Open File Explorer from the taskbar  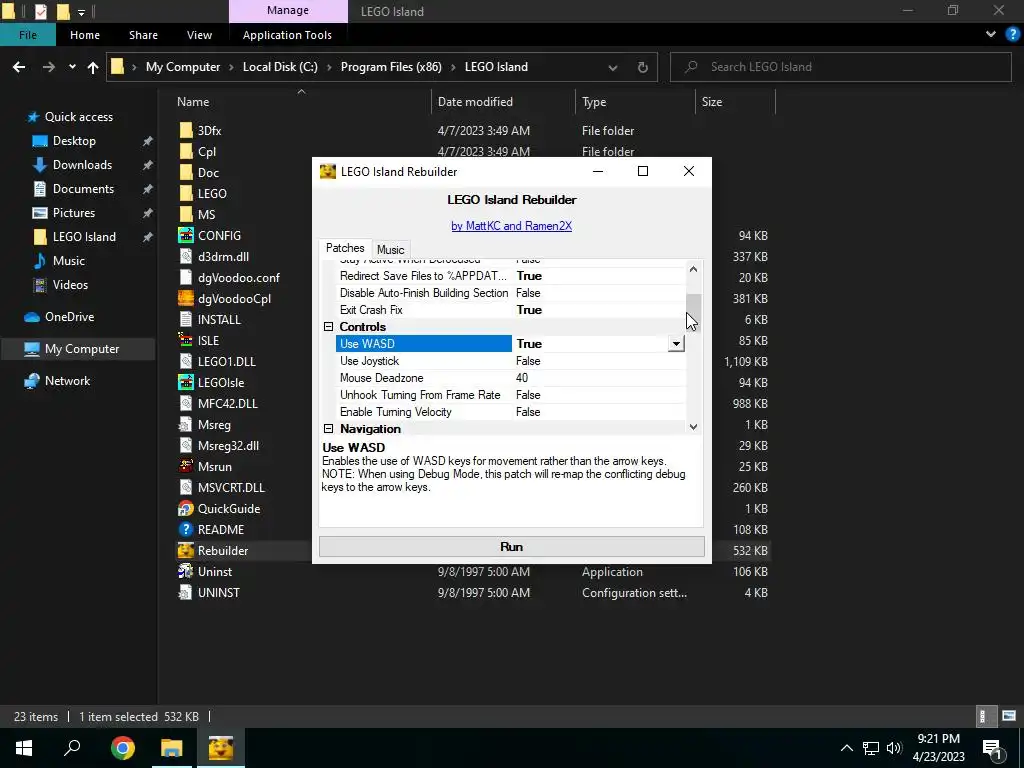pyautogui.click(x=172, y=748)
